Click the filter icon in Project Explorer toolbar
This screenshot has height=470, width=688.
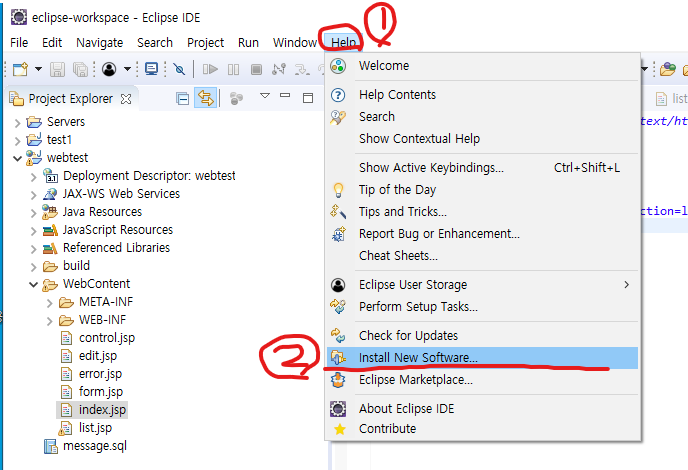(236, 98)
